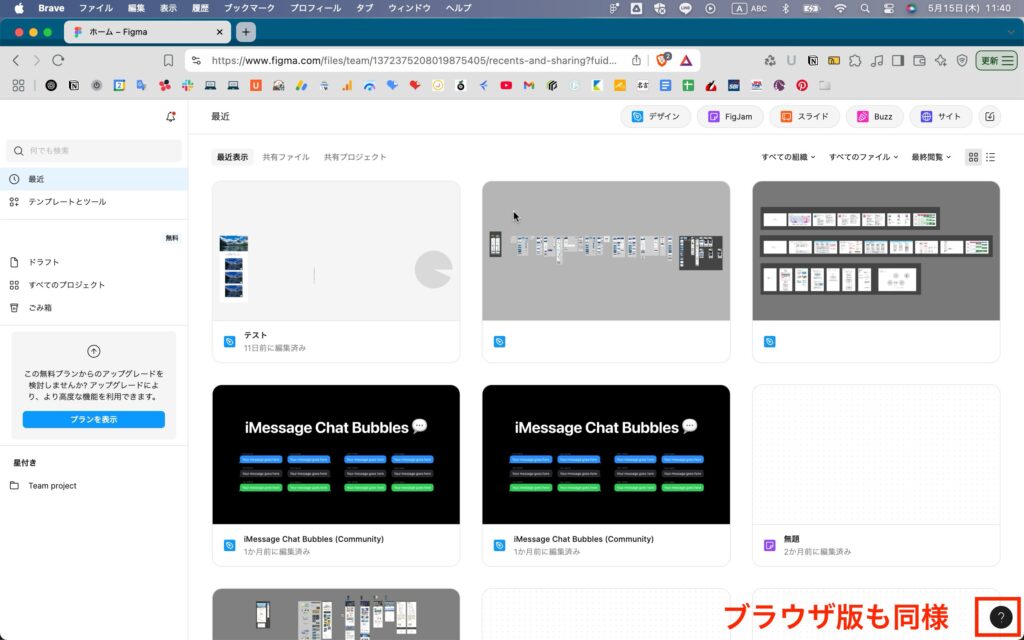Viewport: 1024px width, 640px height.
Task: Click the Wi-Fi icon in menu bar
Action: (x=840, y=8)
